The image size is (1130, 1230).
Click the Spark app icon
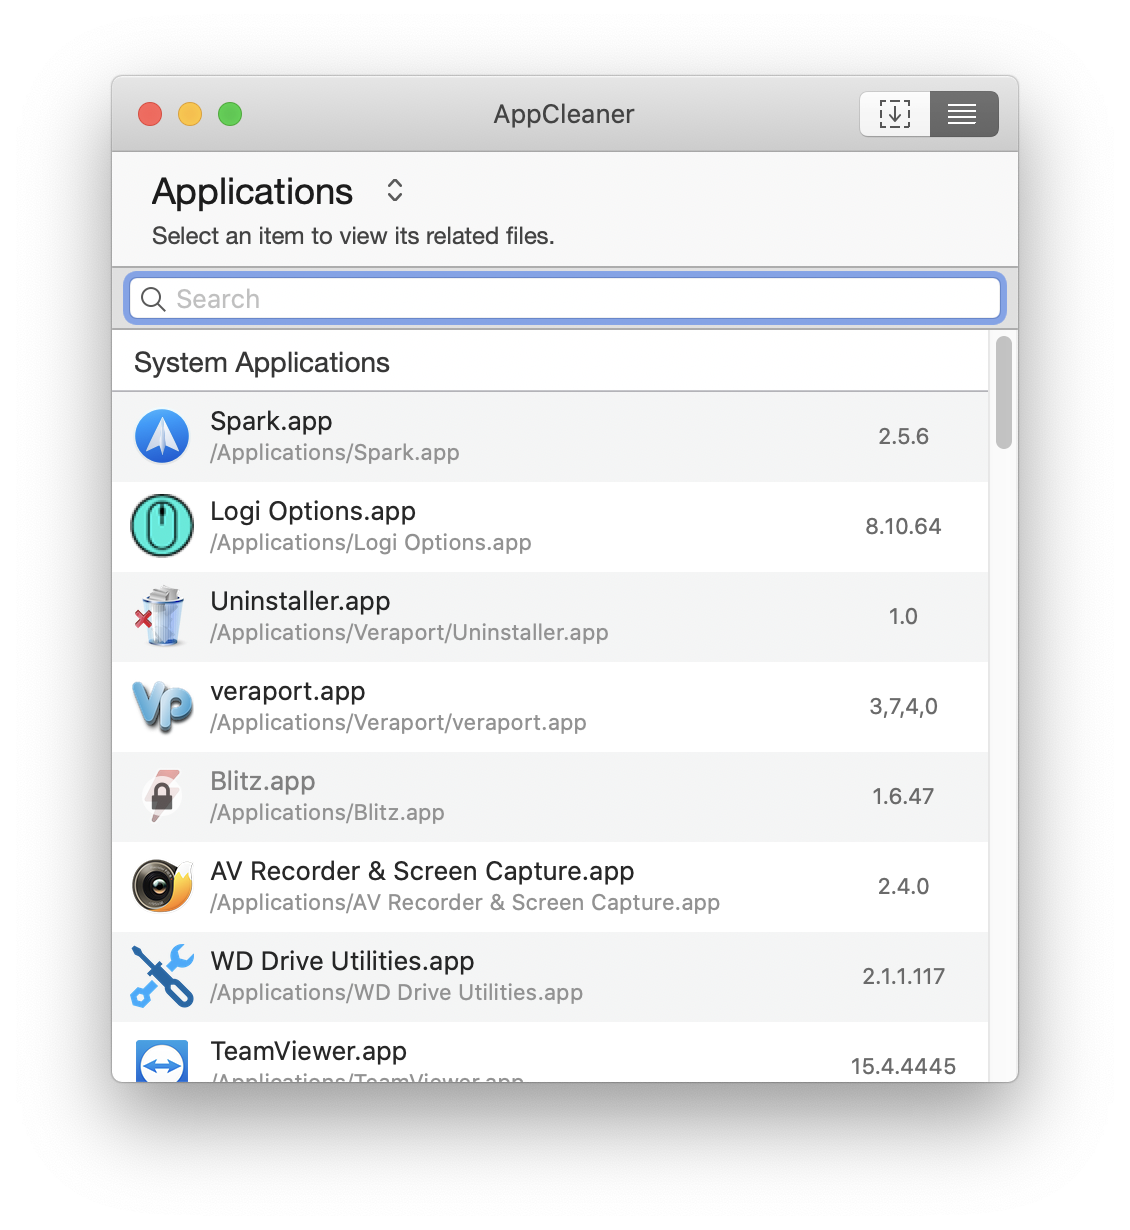[x=162, y=436]
